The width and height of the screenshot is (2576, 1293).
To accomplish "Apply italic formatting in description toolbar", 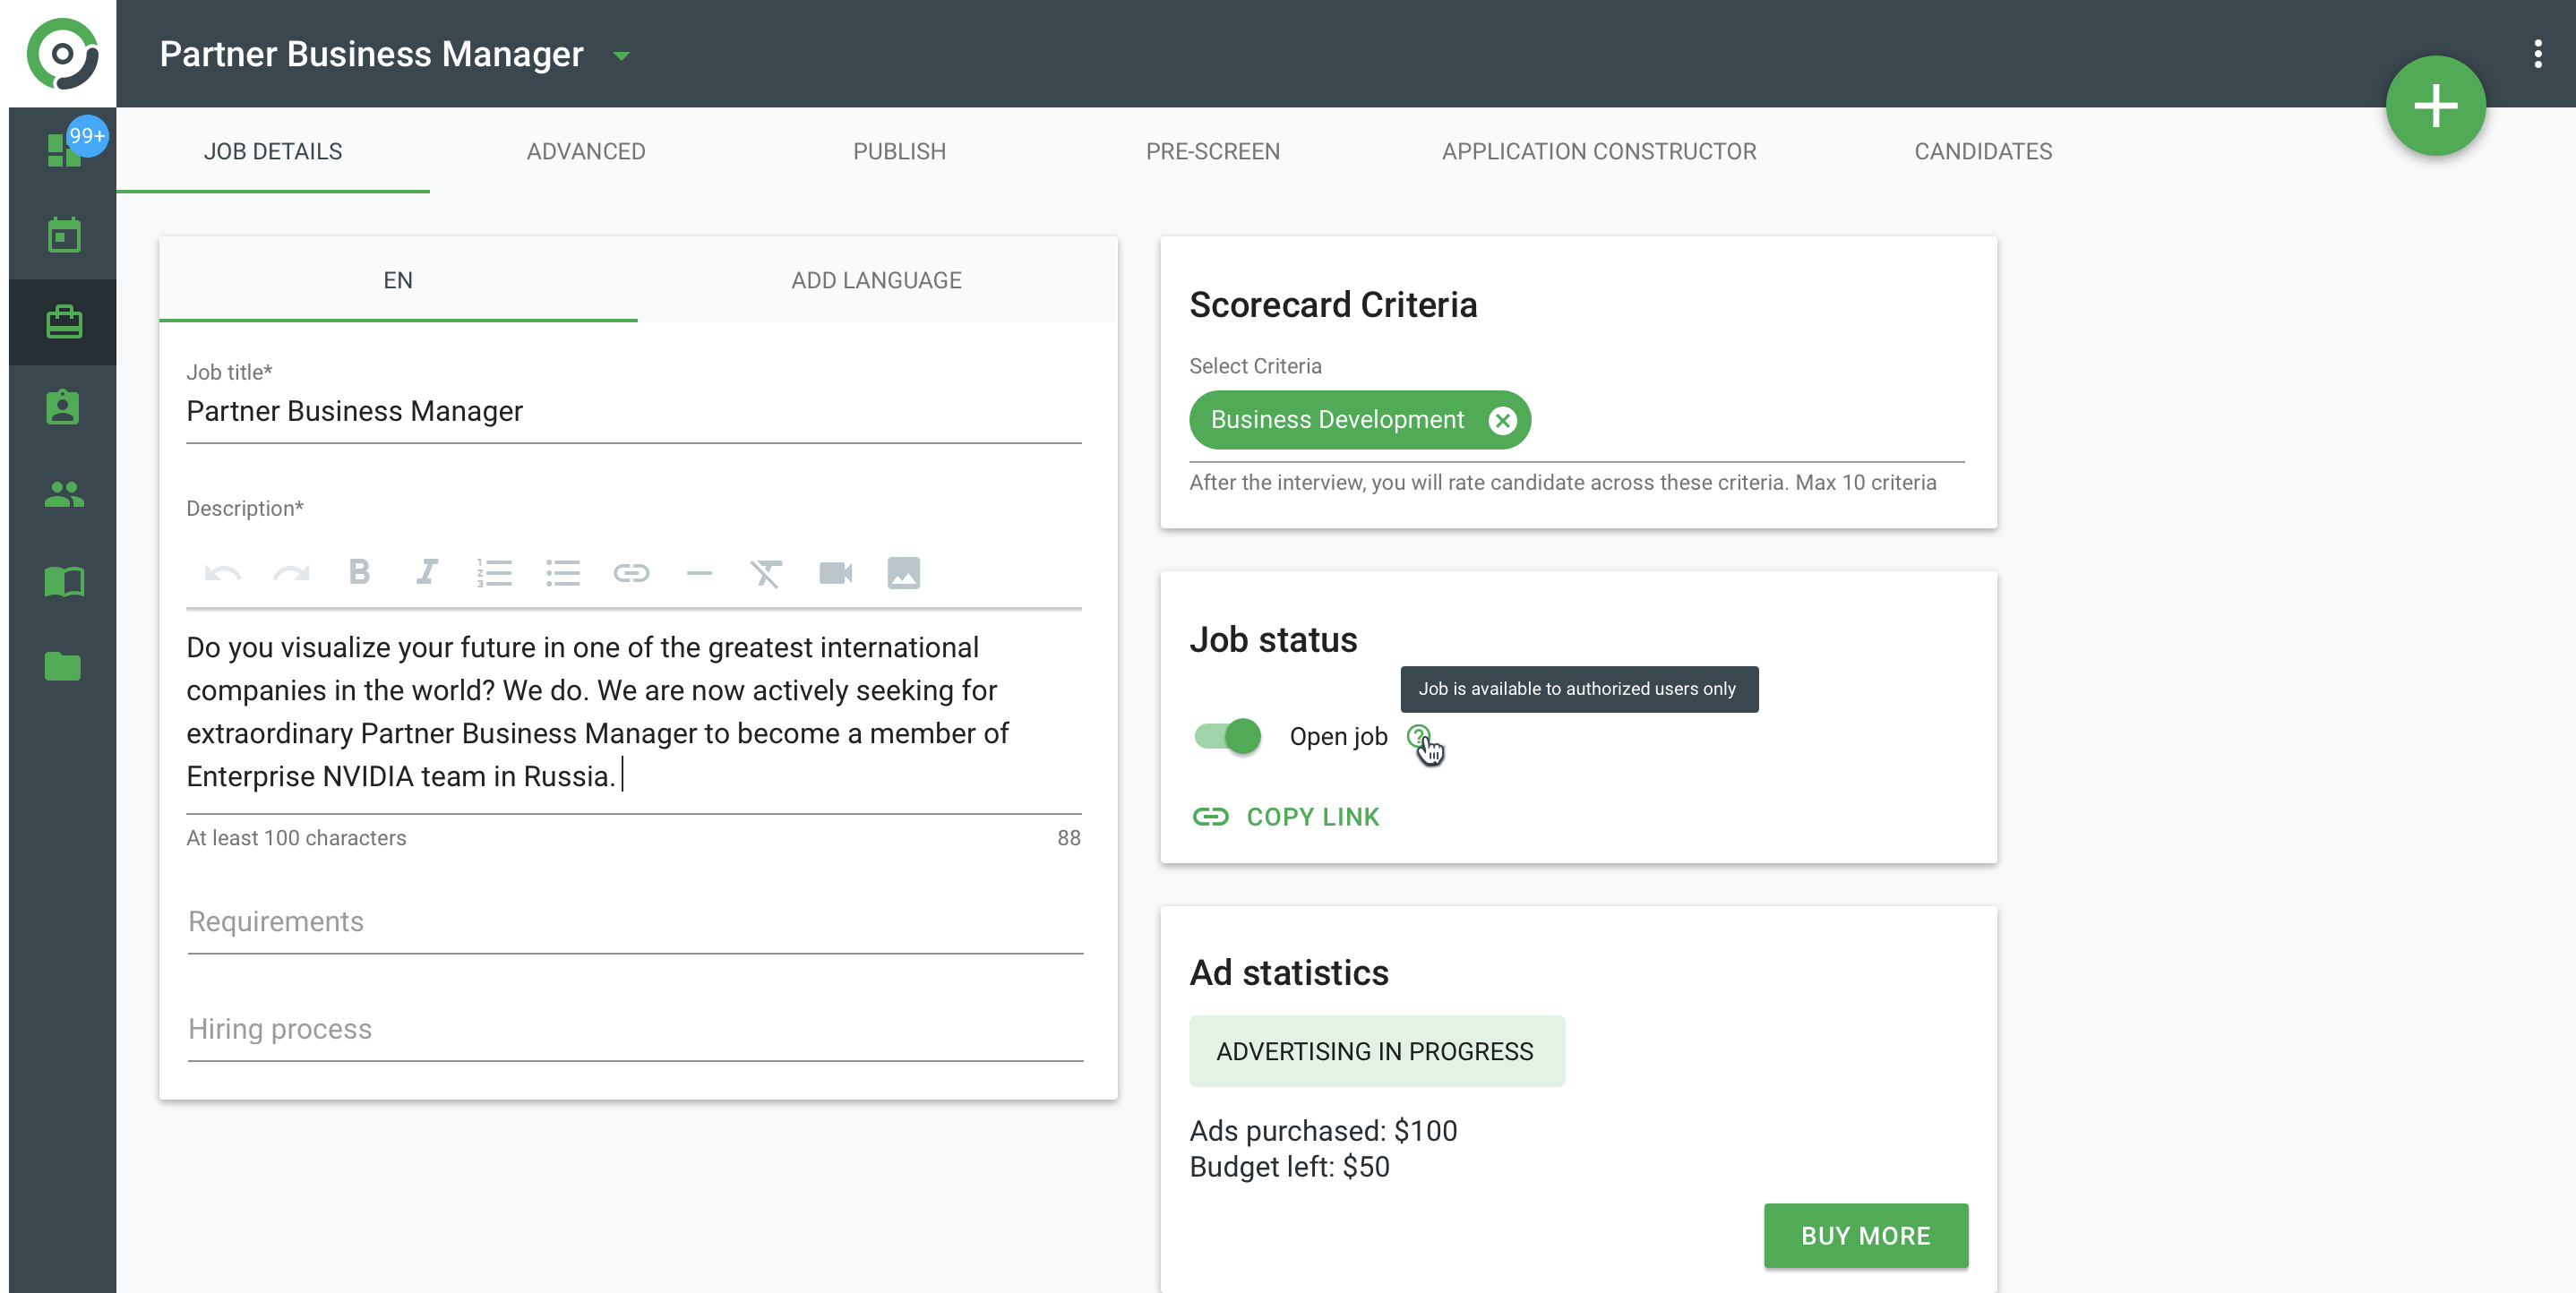I will [x=427, y=572].
